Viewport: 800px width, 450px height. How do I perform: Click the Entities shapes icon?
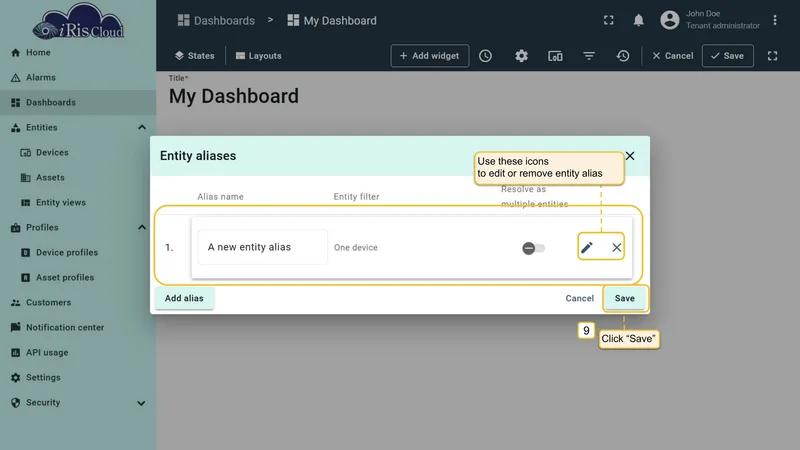point(15,128)
